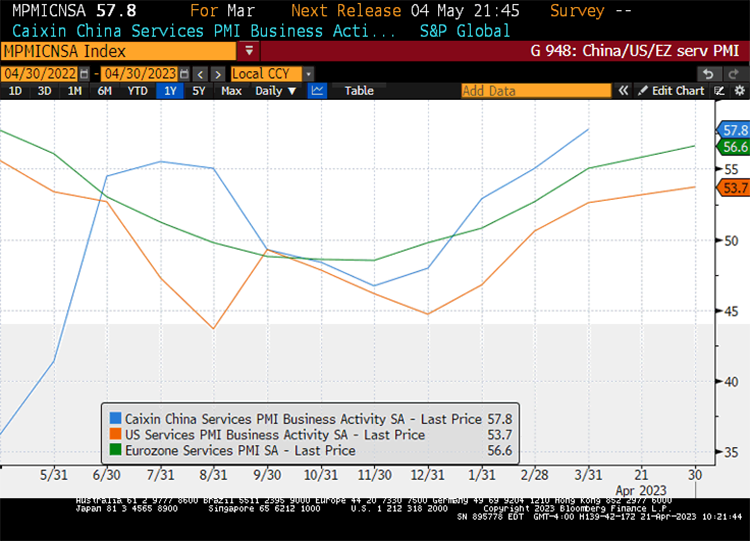Screen dimensions: 750x541
Task: Click the 40 y-axis tick label
Action: [731, 382]
